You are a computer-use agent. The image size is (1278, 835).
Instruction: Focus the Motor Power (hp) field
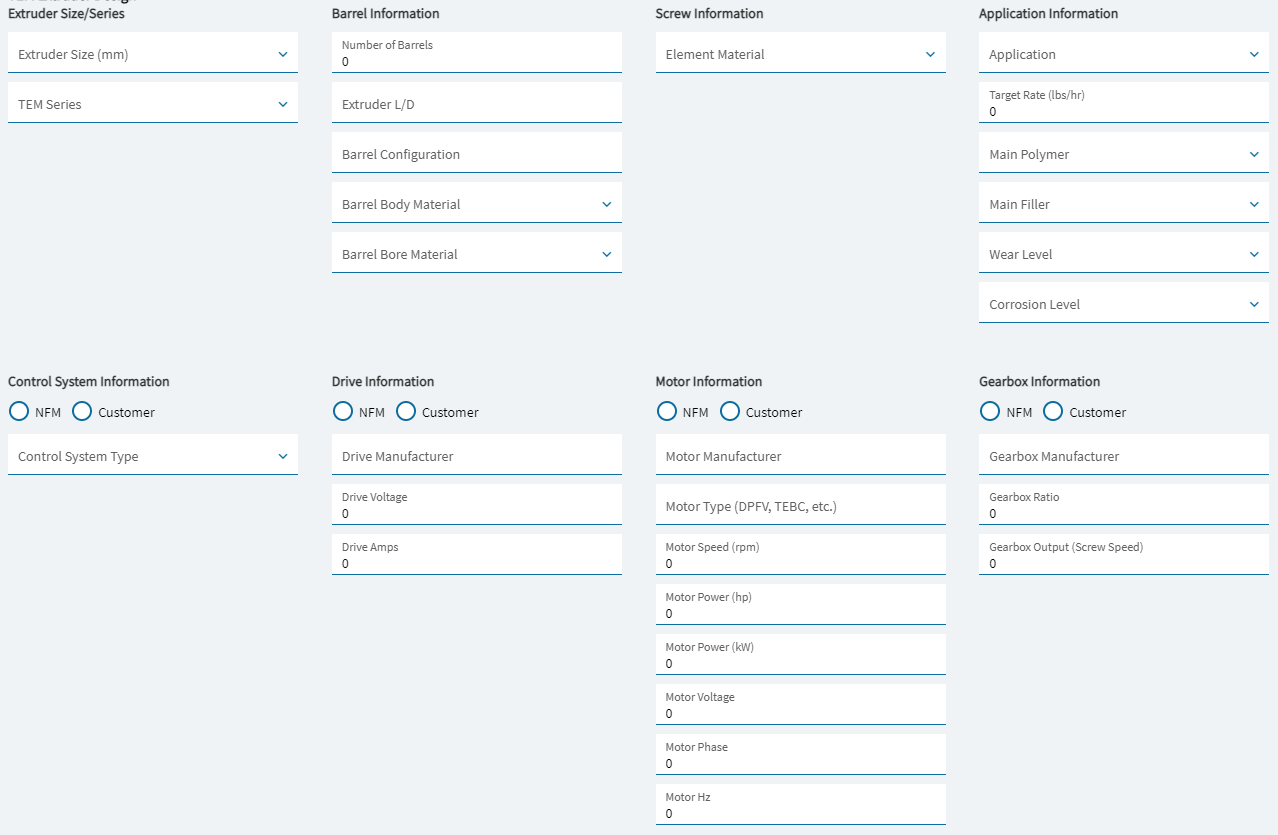pyautogui.click(x=800, y=605)
